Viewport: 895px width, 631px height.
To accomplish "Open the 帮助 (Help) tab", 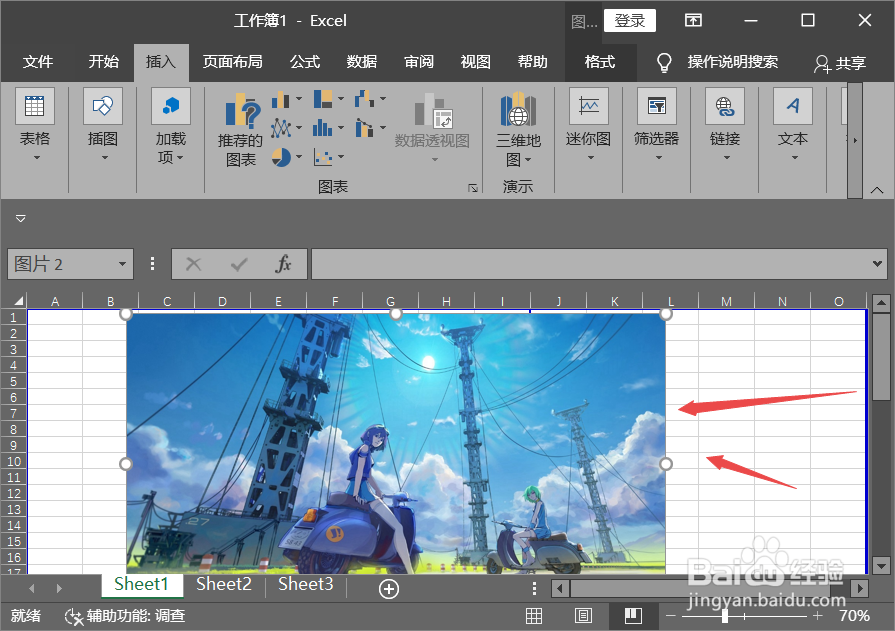I will click(x=532, y=62).
